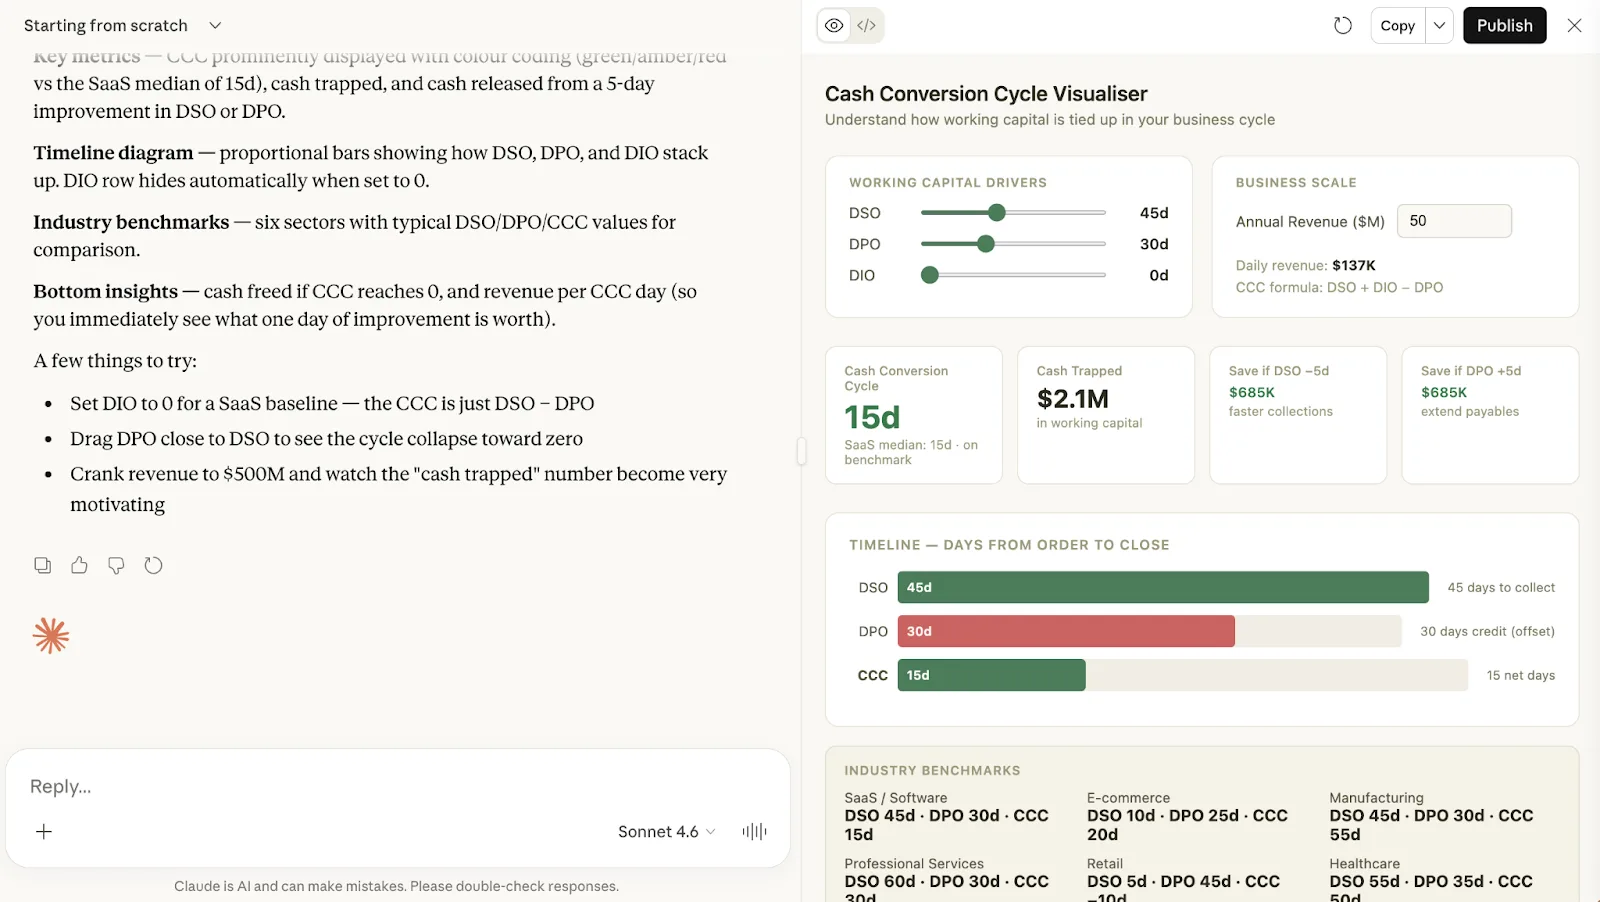Viewport: 1600px width, 902px height.
Task: Expand the Copy options dropdown arrow
Action: tap(1439, 25)
